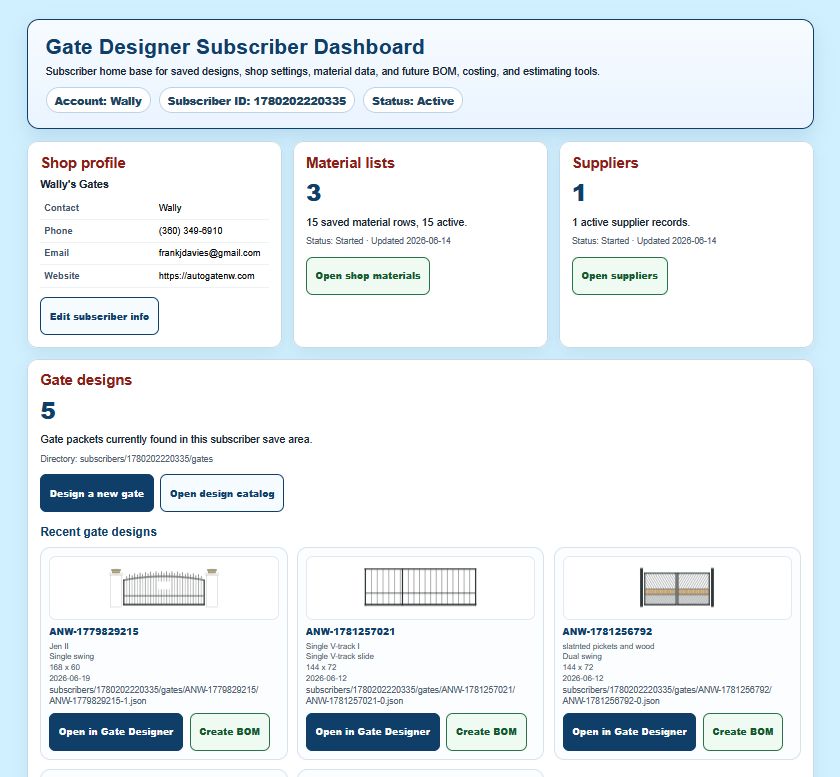This screenshot has width=840, height=777.
Task: Click the '168 x 60' dimensions
Action: click(x=65, y=667)
